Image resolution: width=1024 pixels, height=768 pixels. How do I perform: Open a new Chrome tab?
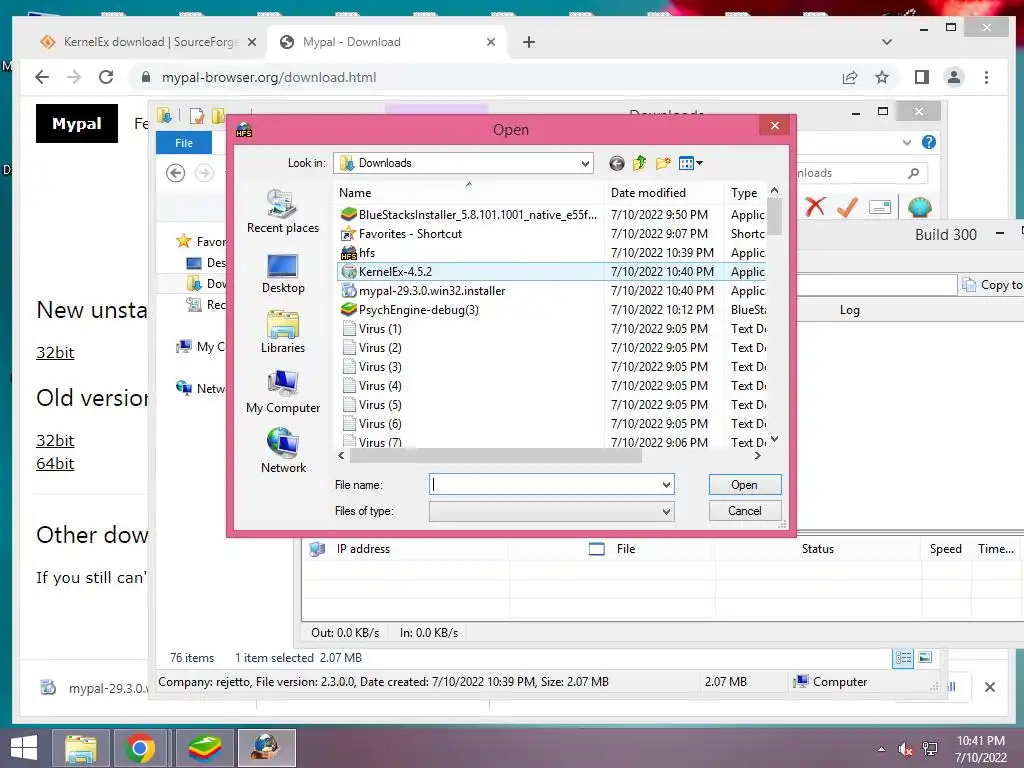(529, 42)
